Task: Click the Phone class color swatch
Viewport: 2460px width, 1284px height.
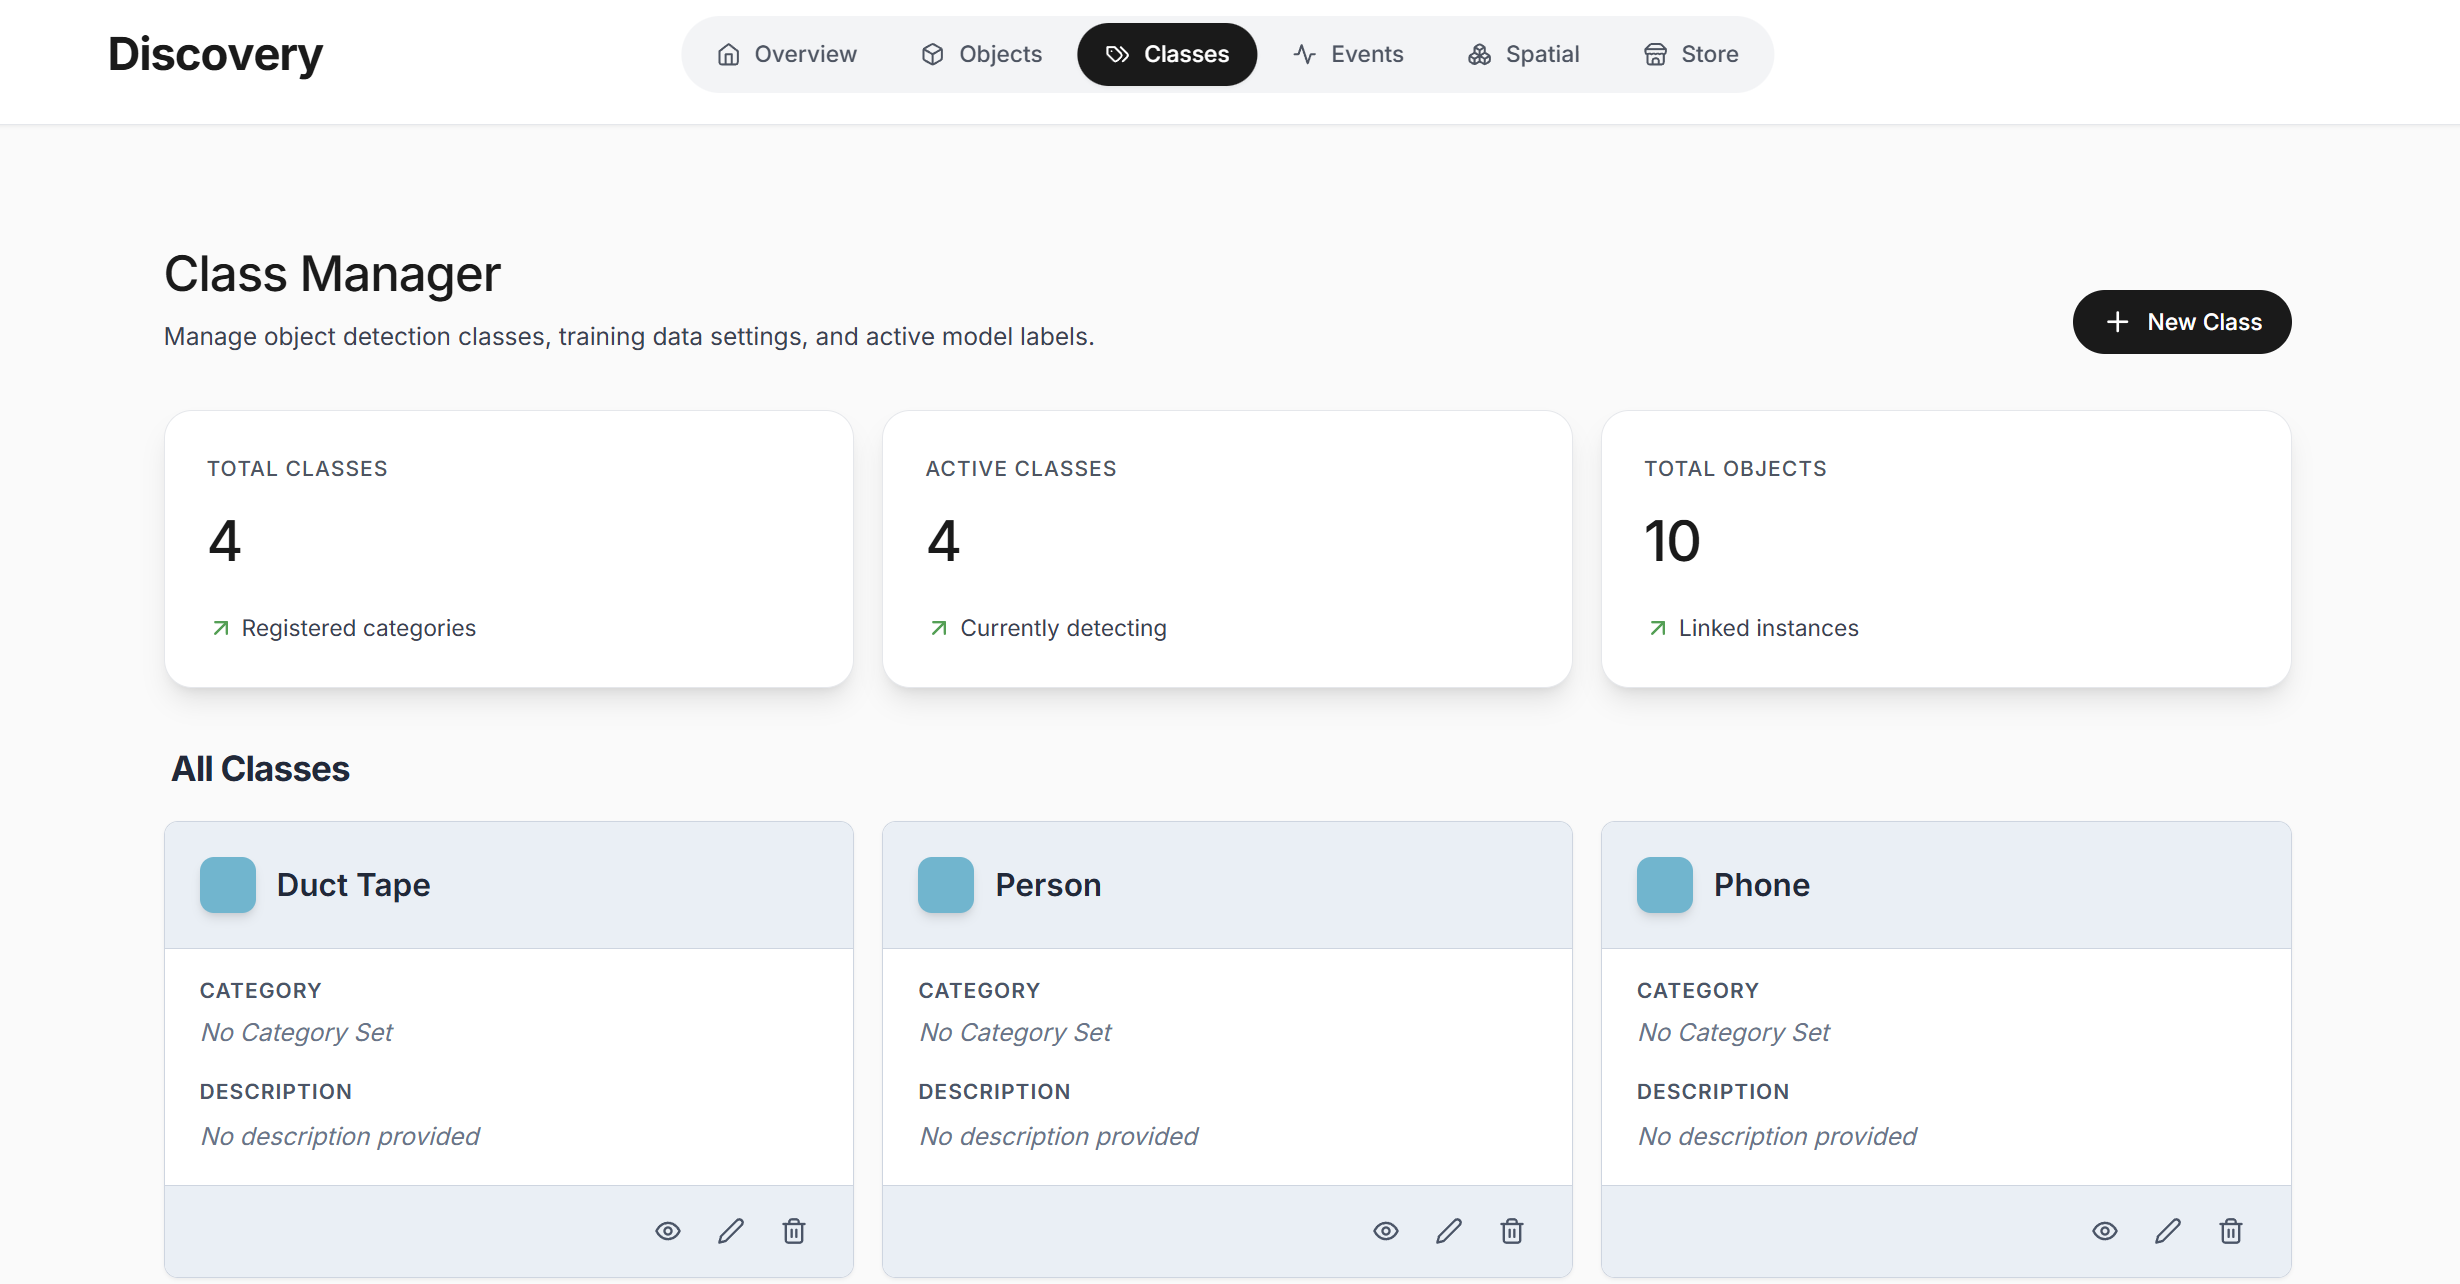Action: pos(1665,885)
